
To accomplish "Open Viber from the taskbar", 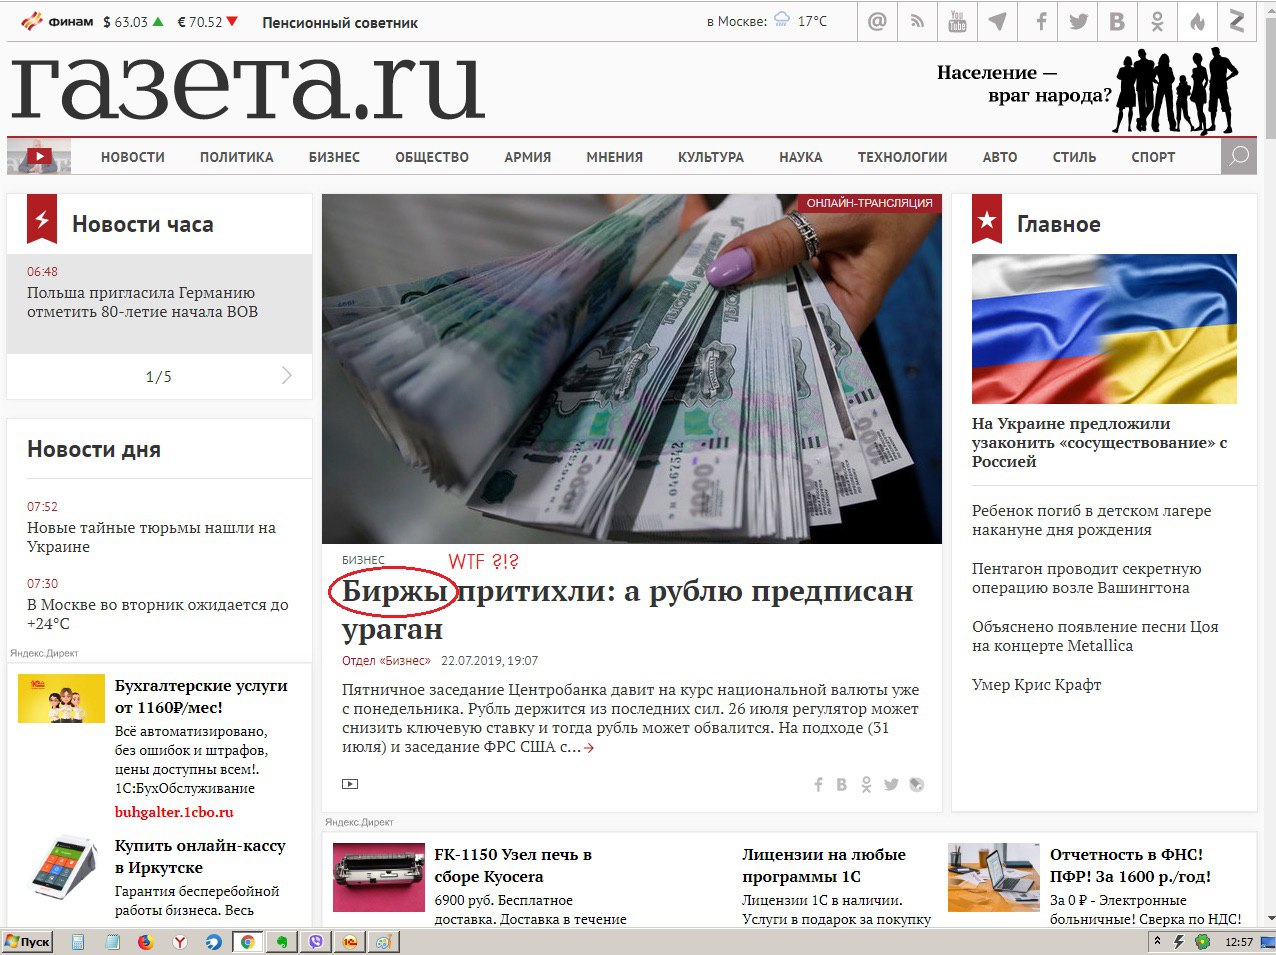I will point(317,942).
